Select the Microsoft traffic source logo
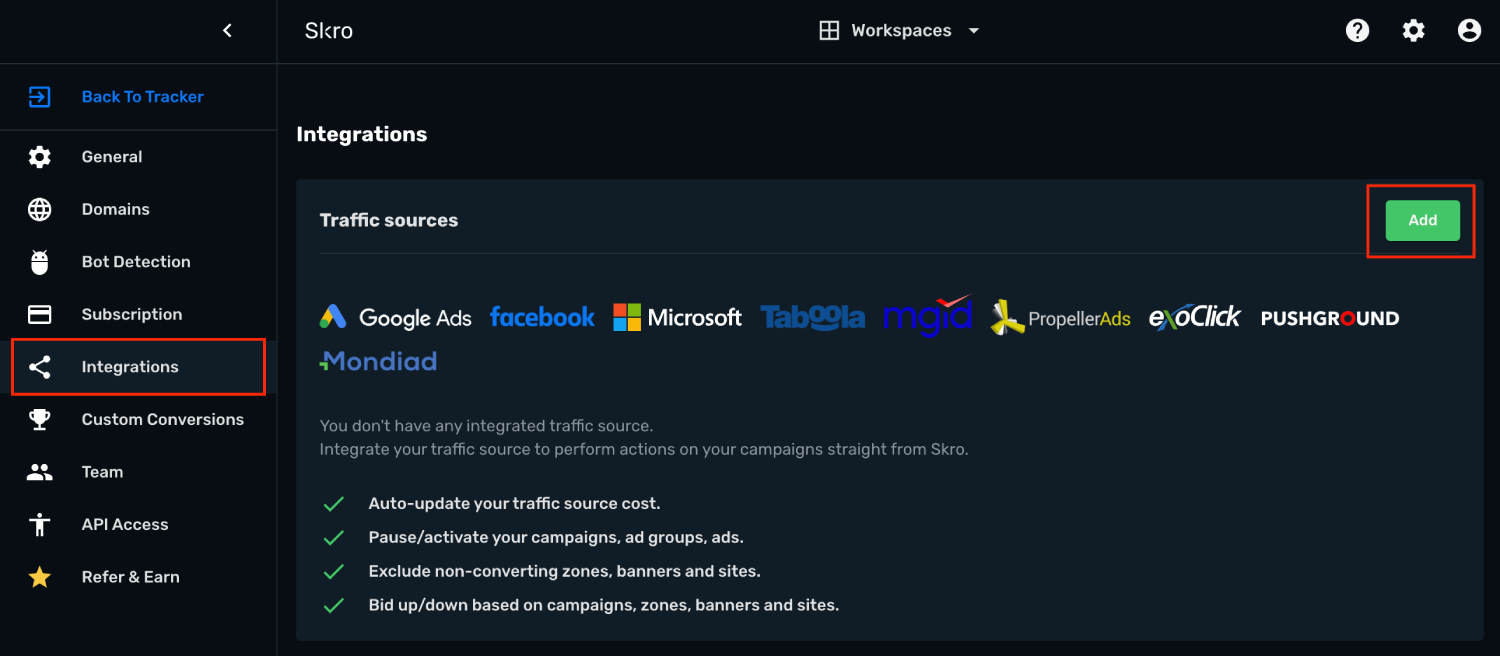 pyautogui.click(x=677, y=318)
